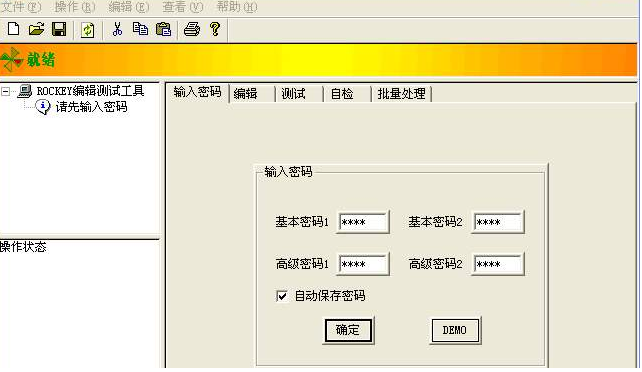Click the info bubble icon beside 请先输入密码
Viewport: 642px width, 372px height.
point(43,107)
